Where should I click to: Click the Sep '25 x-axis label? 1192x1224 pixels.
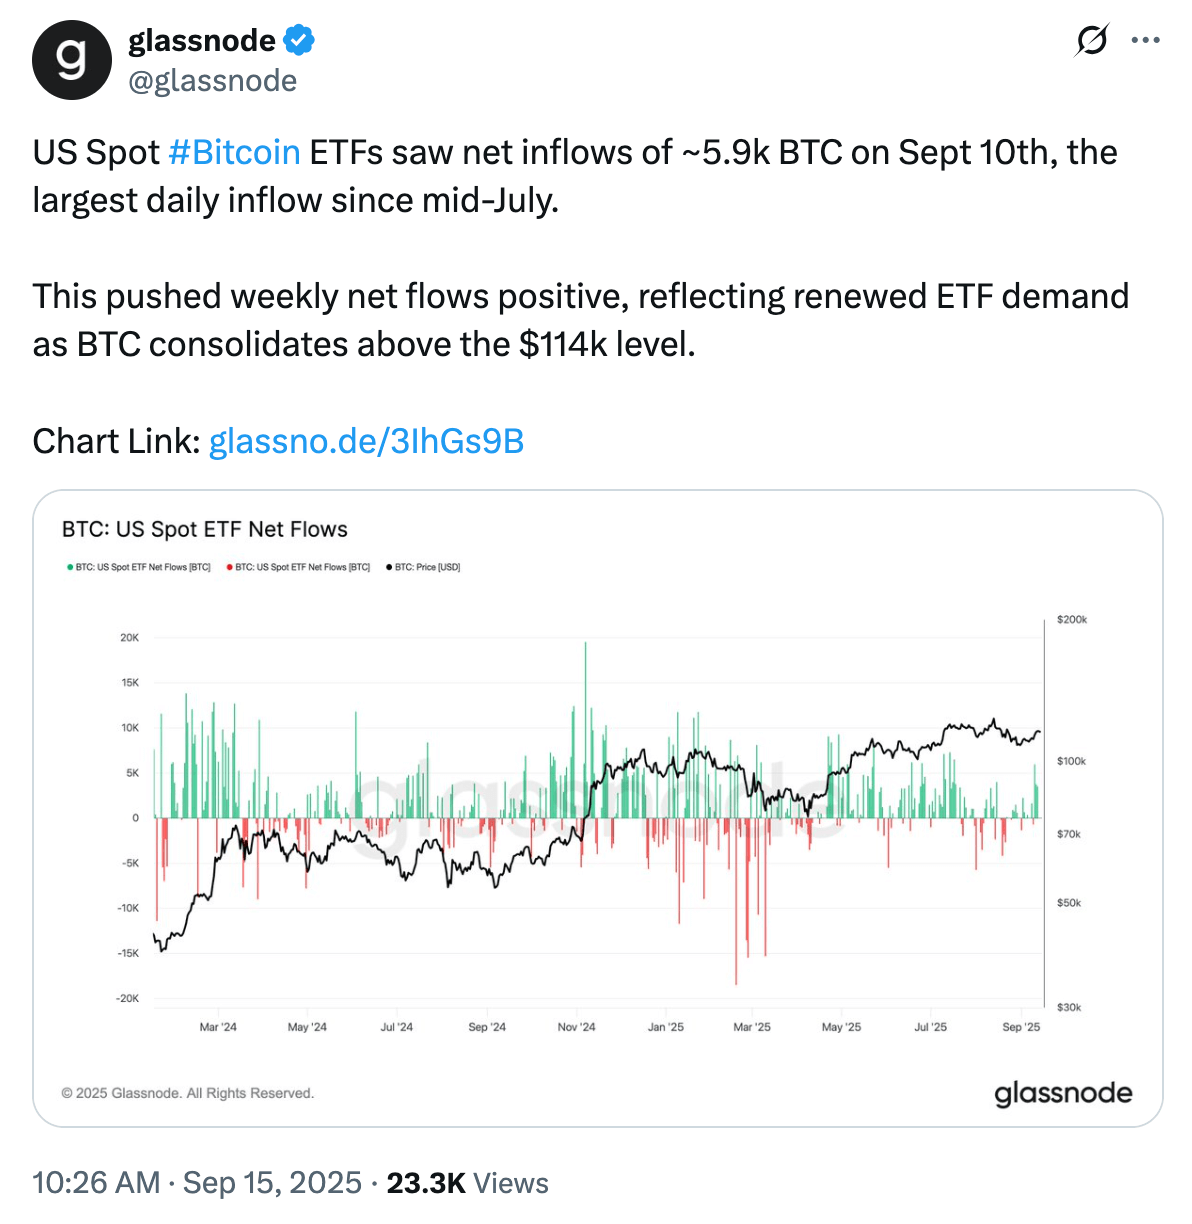[1021, 1027]
